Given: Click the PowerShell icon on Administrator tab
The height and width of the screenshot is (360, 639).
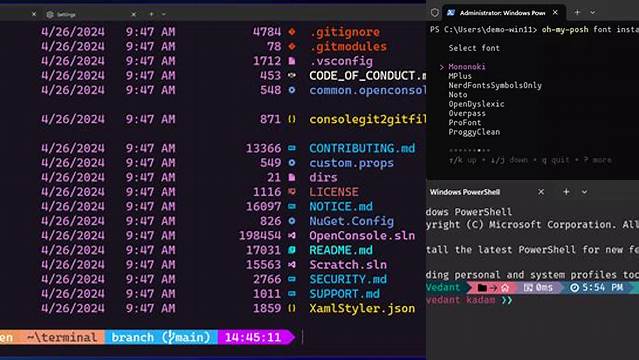Looking at the screenshot, I should [451, 13].
